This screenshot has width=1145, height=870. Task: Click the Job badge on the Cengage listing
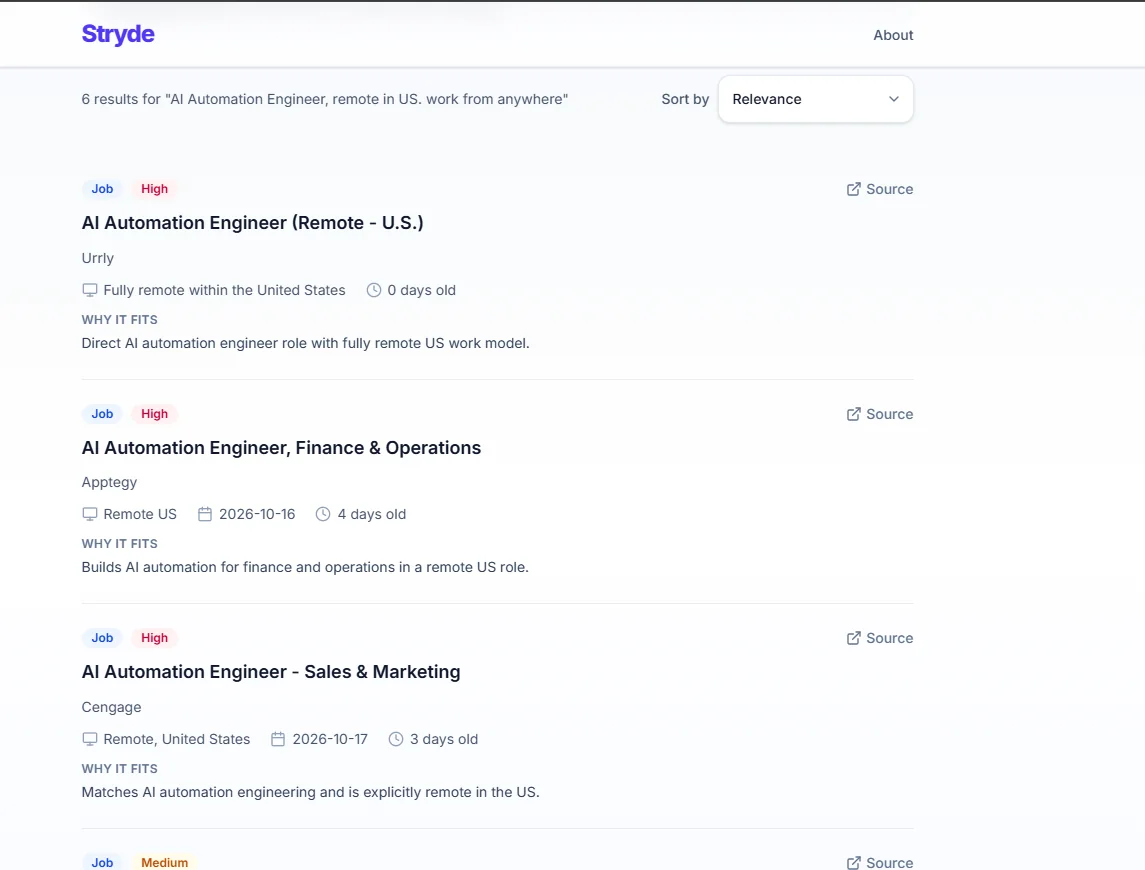point(102,638)
